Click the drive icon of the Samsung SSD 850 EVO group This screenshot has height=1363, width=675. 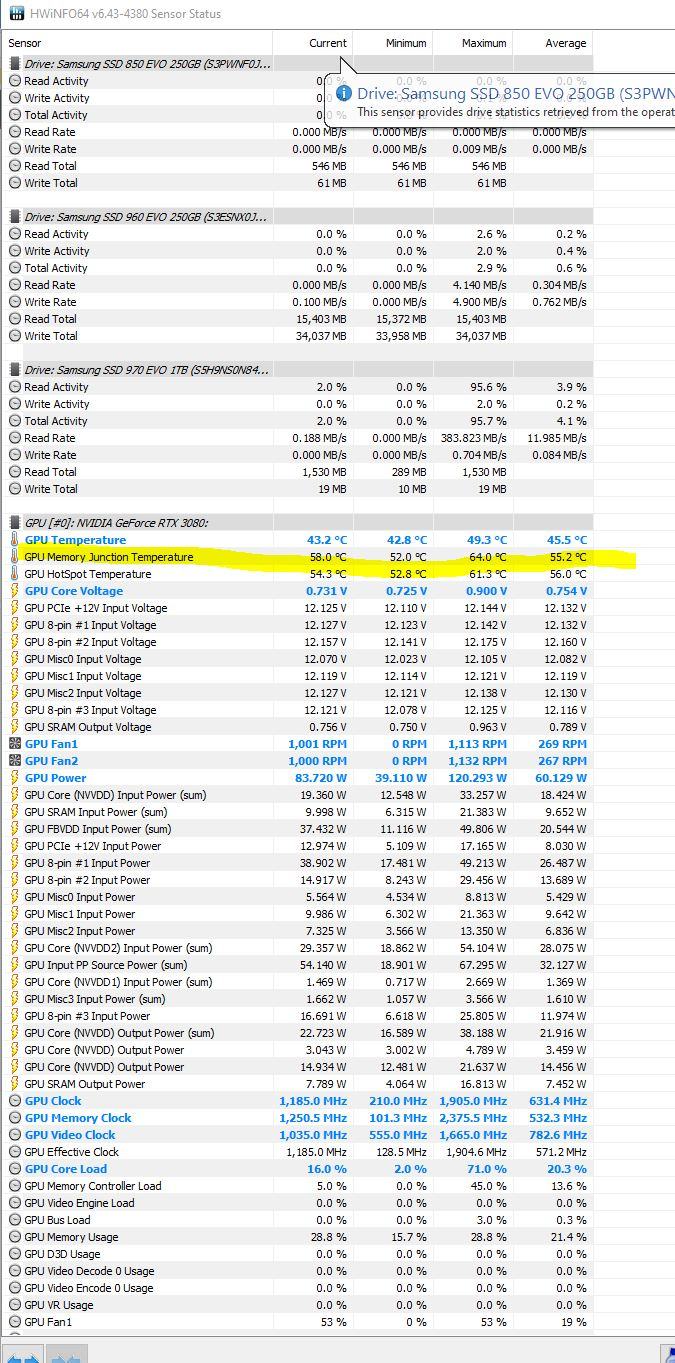15,64
